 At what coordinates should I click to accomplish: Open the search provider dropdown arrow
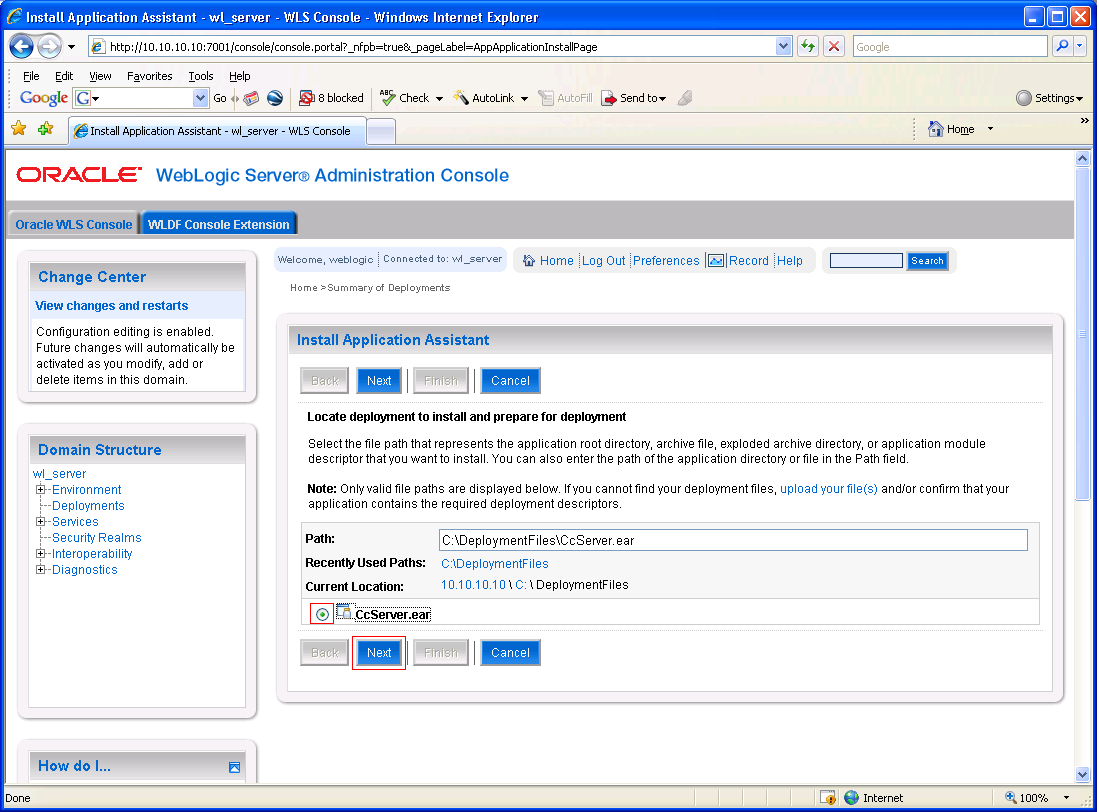click(x=1080, y=46)
